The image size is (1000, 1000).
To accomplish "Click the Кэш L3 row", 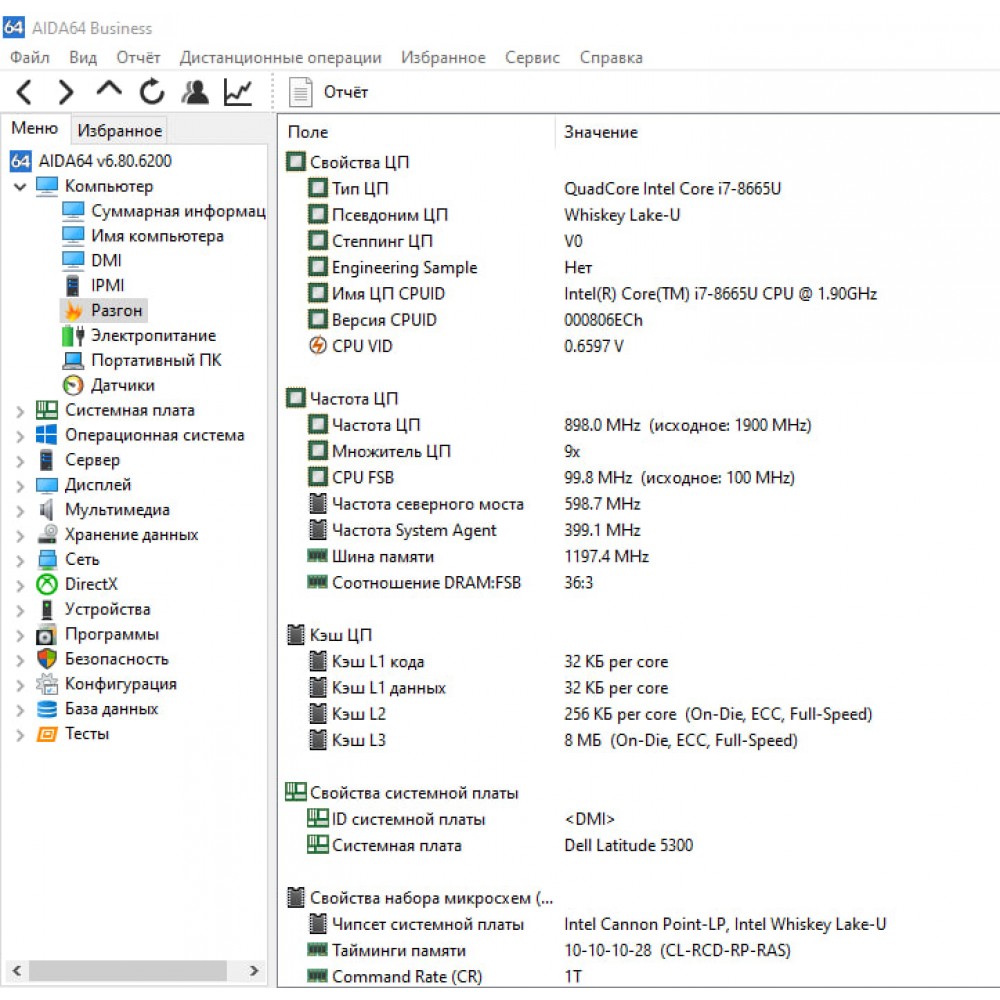I will click(638, 740).
